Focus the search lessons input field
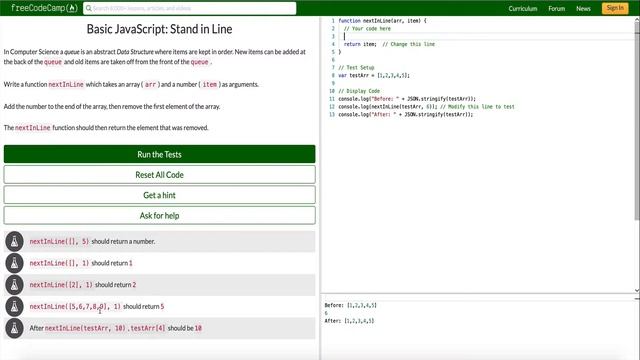This screenshot has height=360, width=640. click(x=190, y=8)
